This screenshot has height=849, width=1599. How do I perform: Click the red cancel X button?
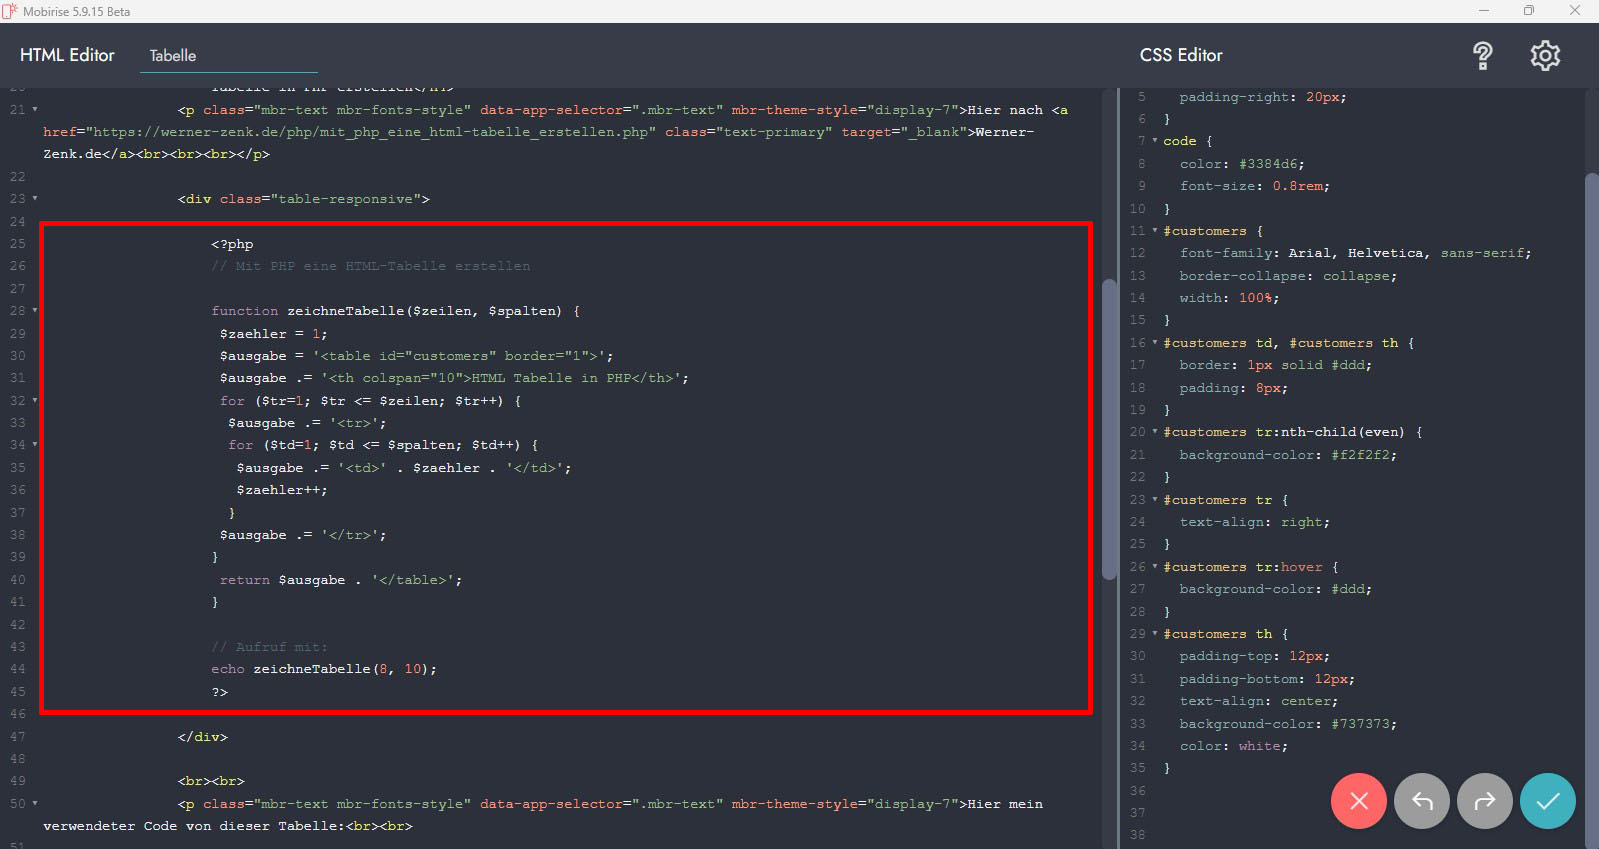pyautogui.click(x=1358, y=801)
